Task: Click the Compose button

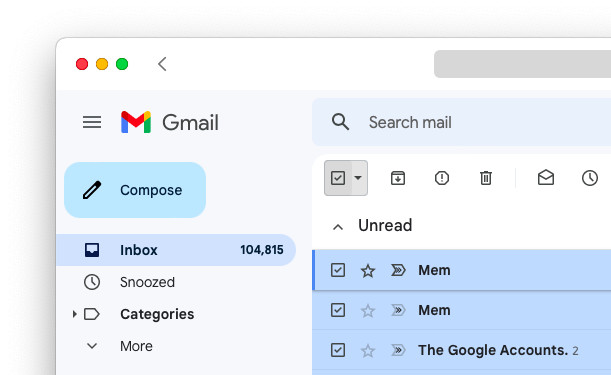Action: [135, 190]
